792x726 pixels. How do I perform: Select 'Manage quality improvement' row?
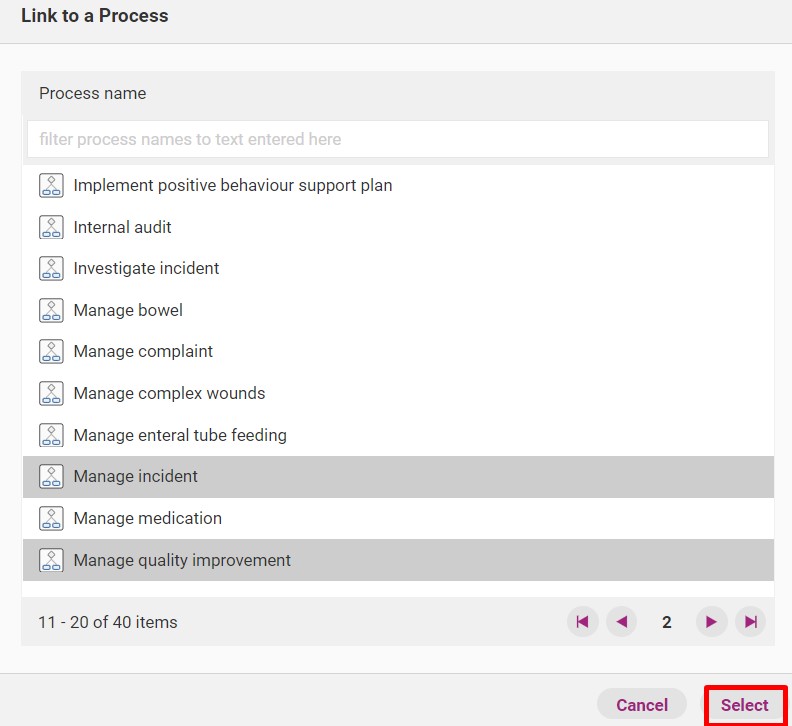point(399,560)
